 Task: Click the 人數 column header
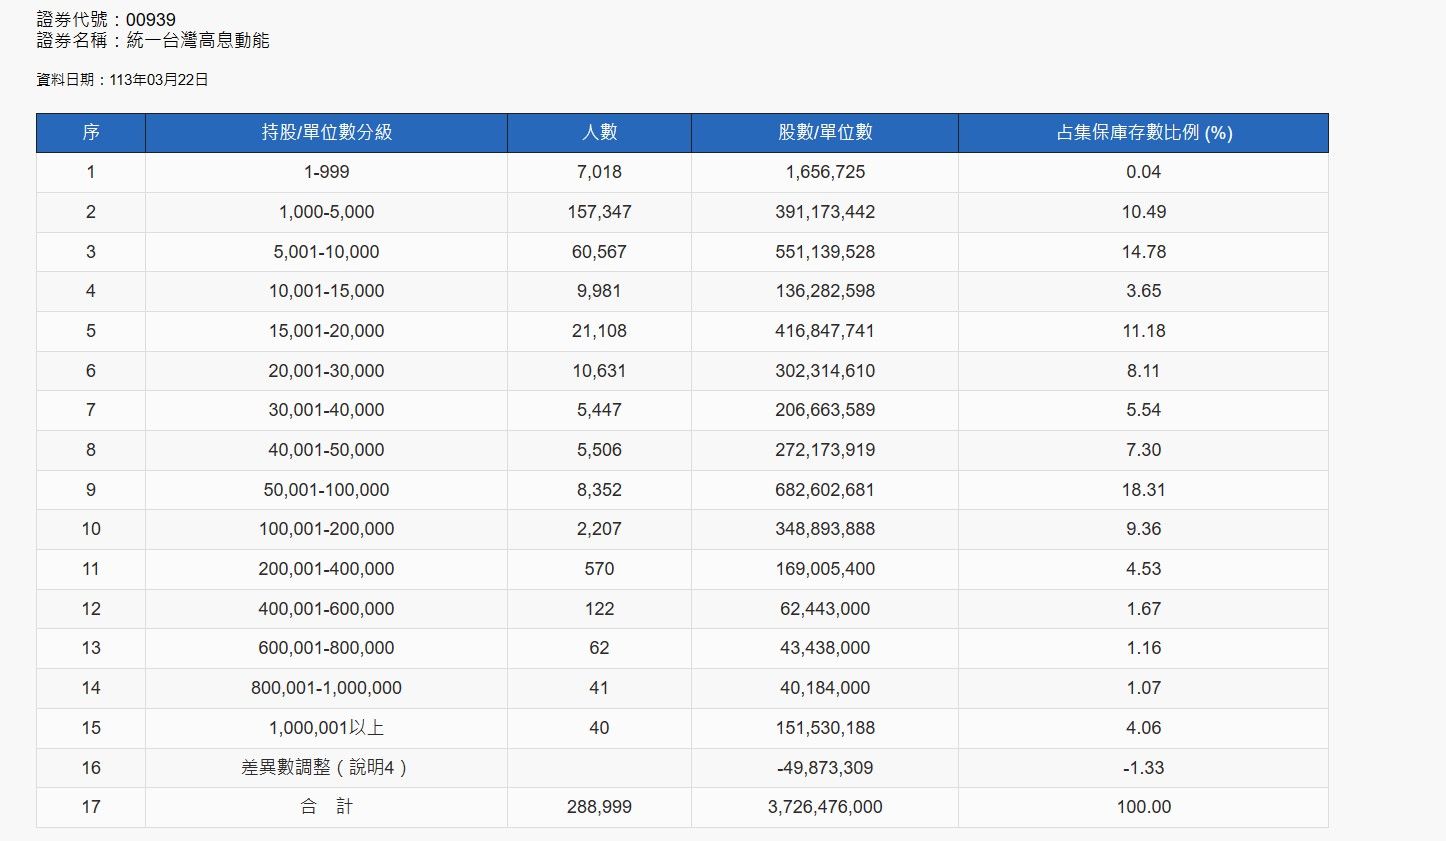click(x=599, y=132)
